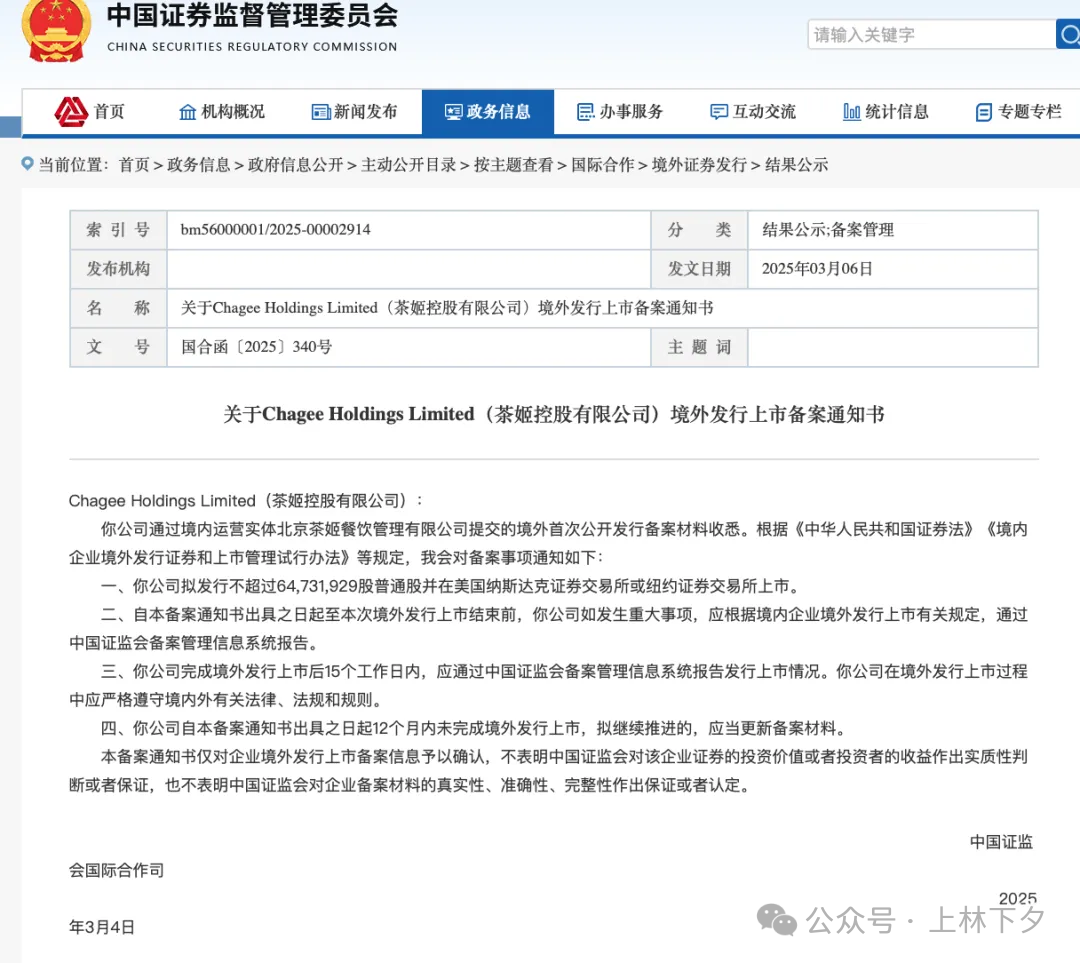Click the chat bubble icon for 互动交流
This screenshot has height=963, width=1080.
tap(718, 112)
